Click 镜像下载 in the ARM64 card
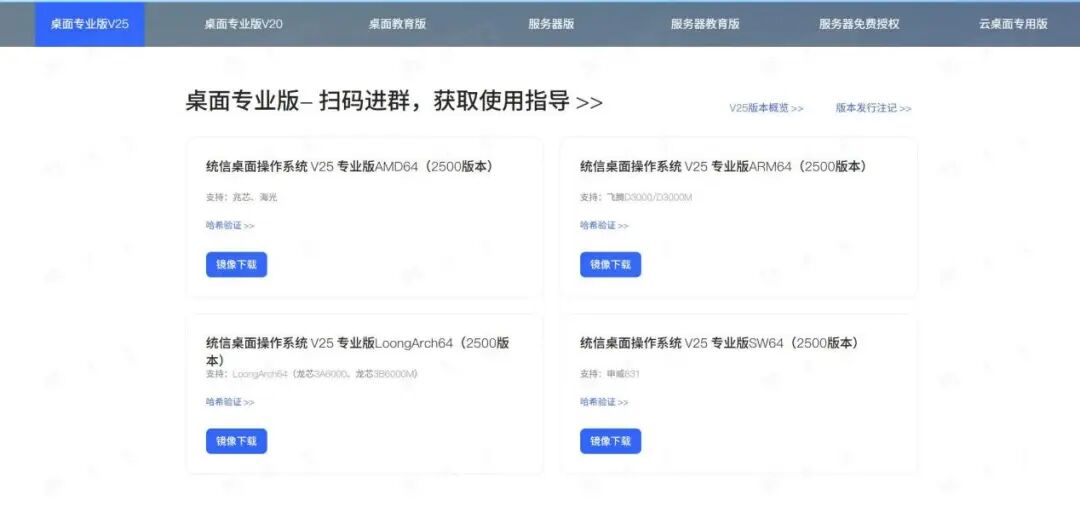The height and width of the screenshot is (518, 1080). (610, 265)
